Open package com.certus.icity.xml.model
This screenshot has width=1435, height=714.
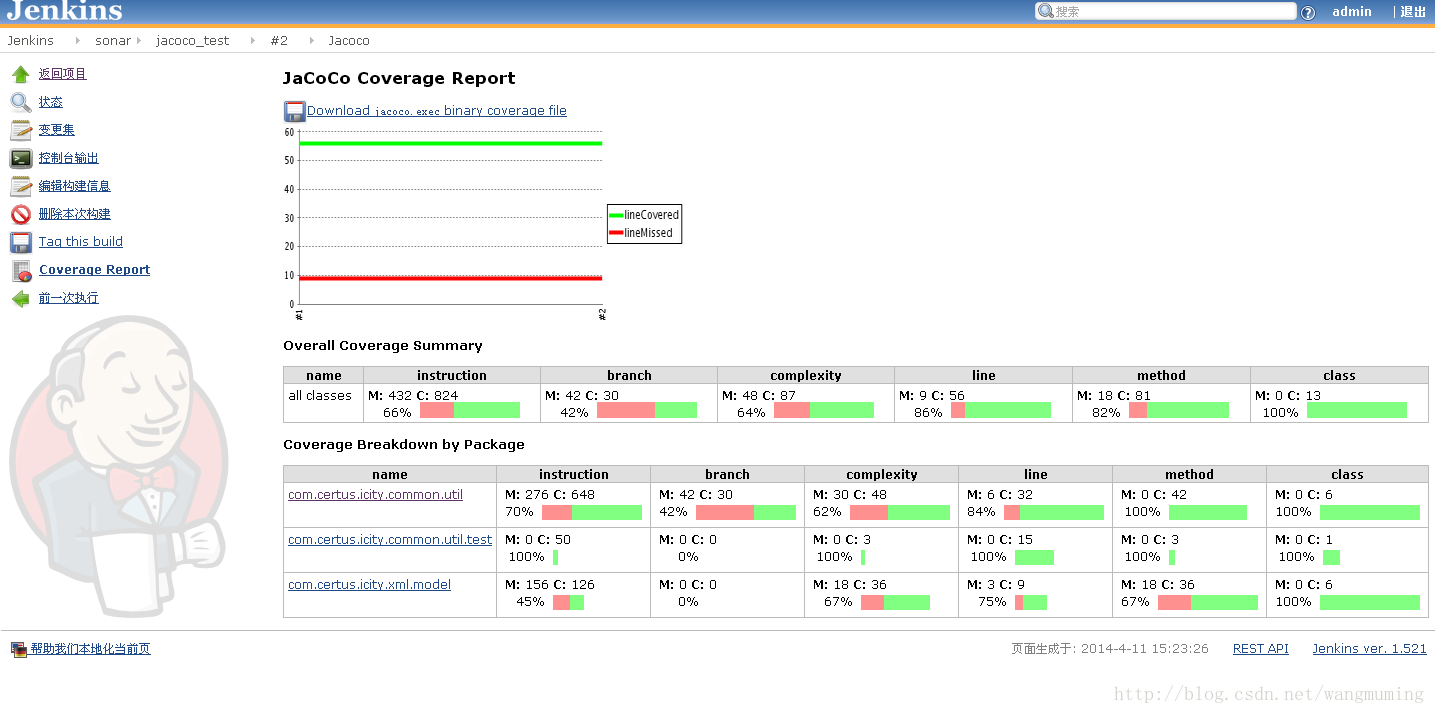[x=370, y=584]
